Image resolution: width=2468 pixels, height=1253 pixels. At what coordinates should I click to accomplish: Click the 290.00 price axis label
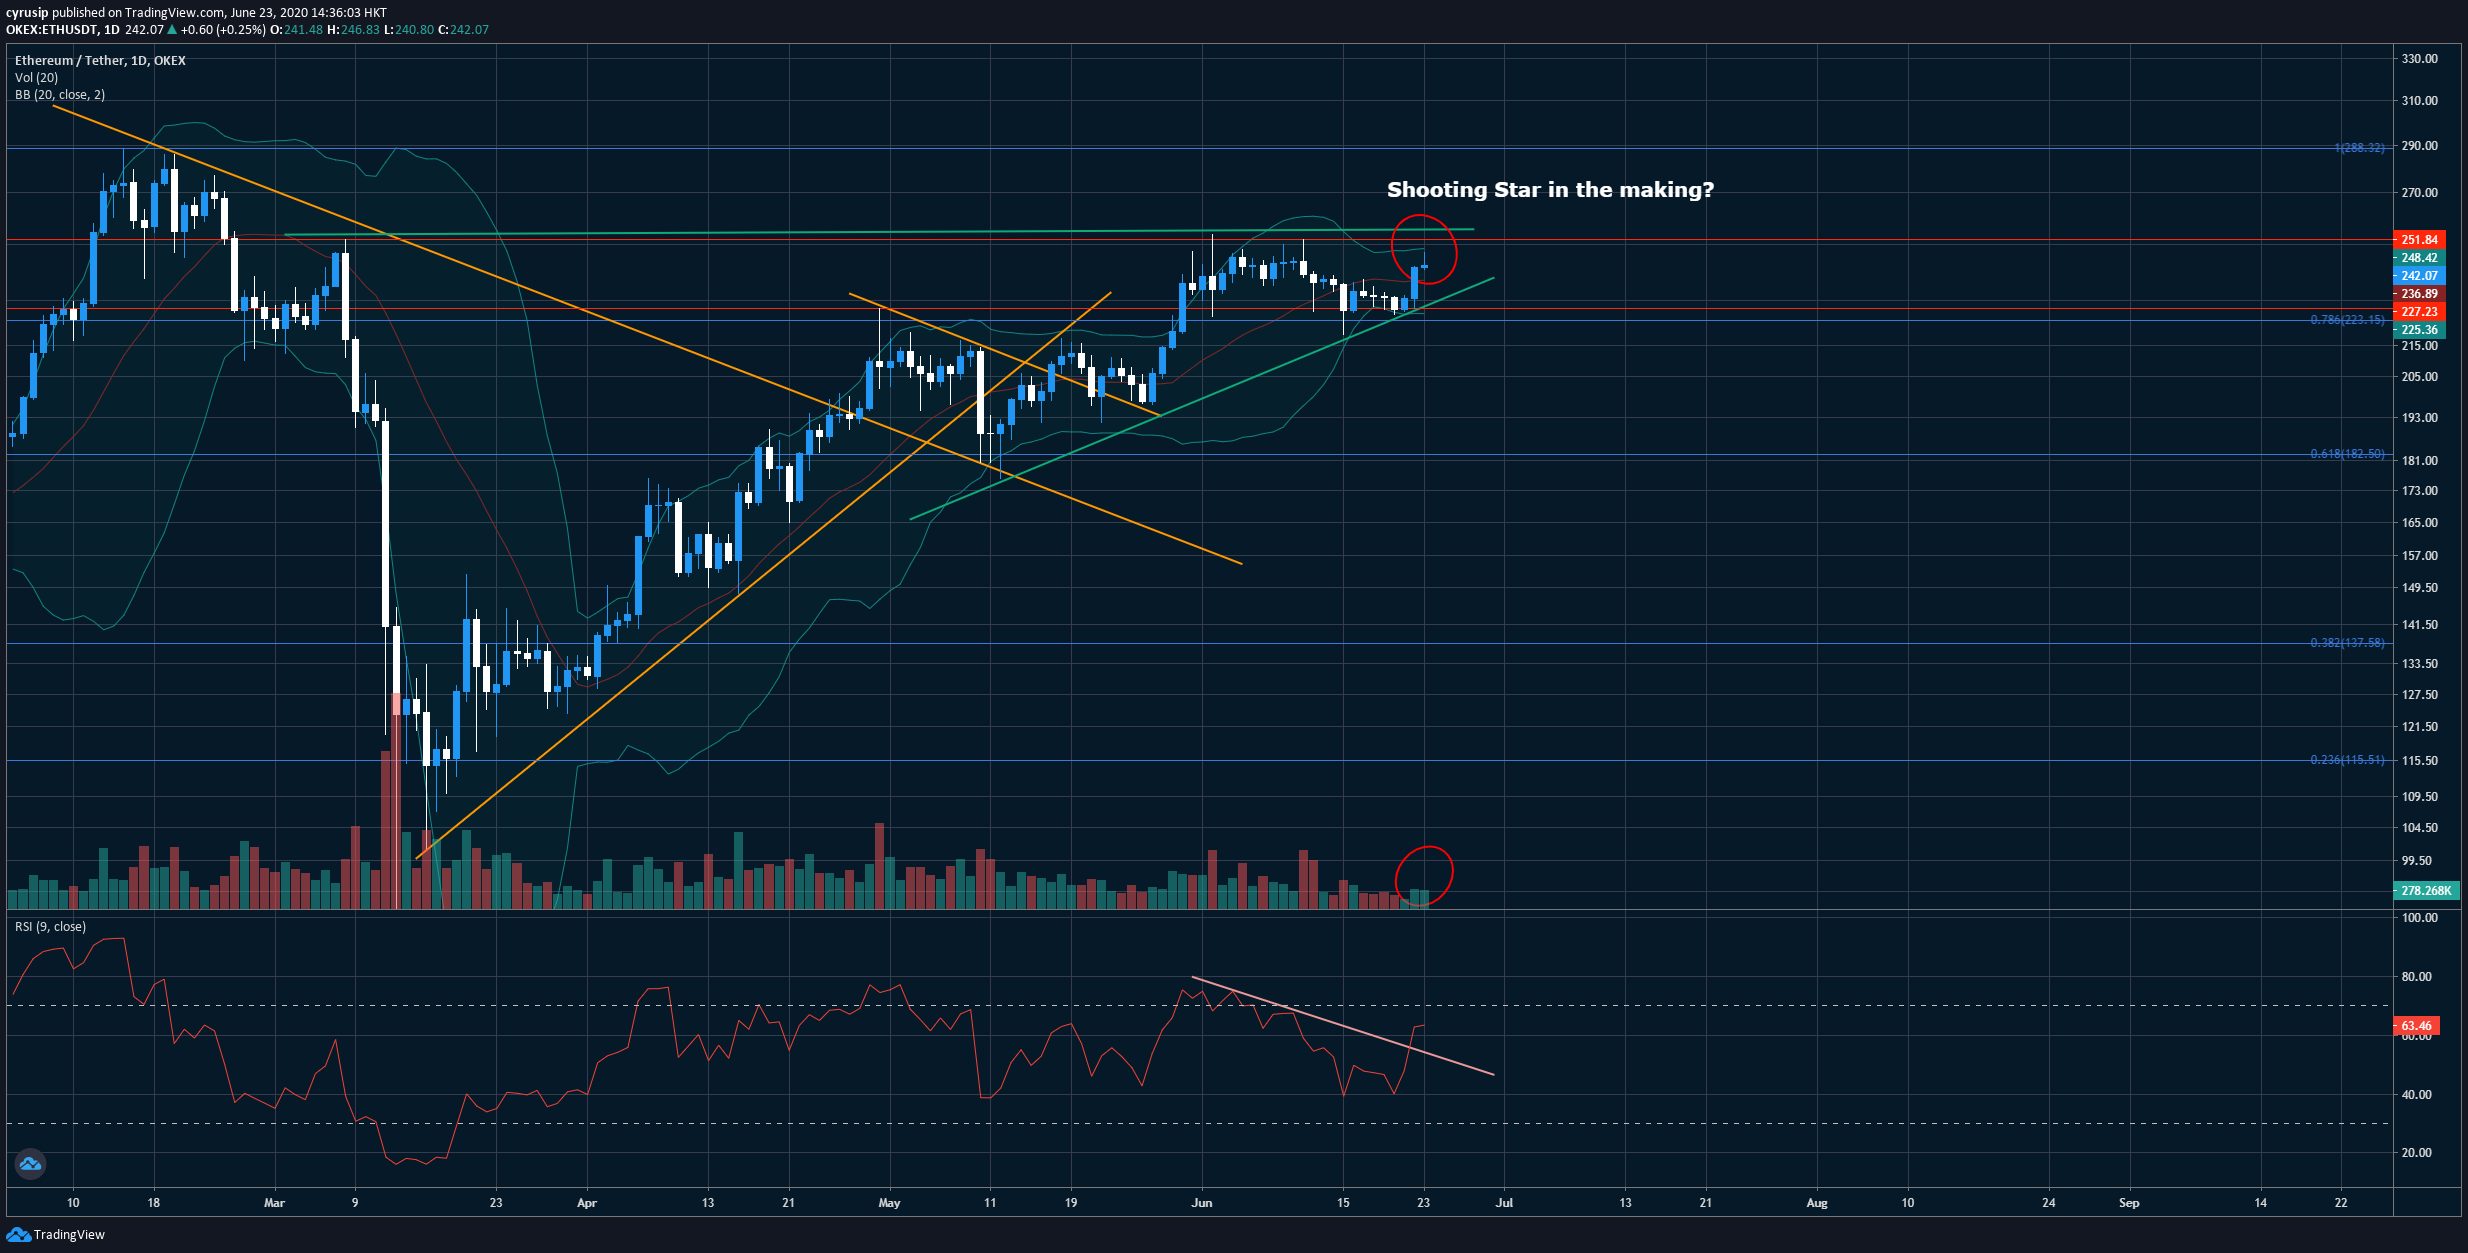pos(2420,145)
